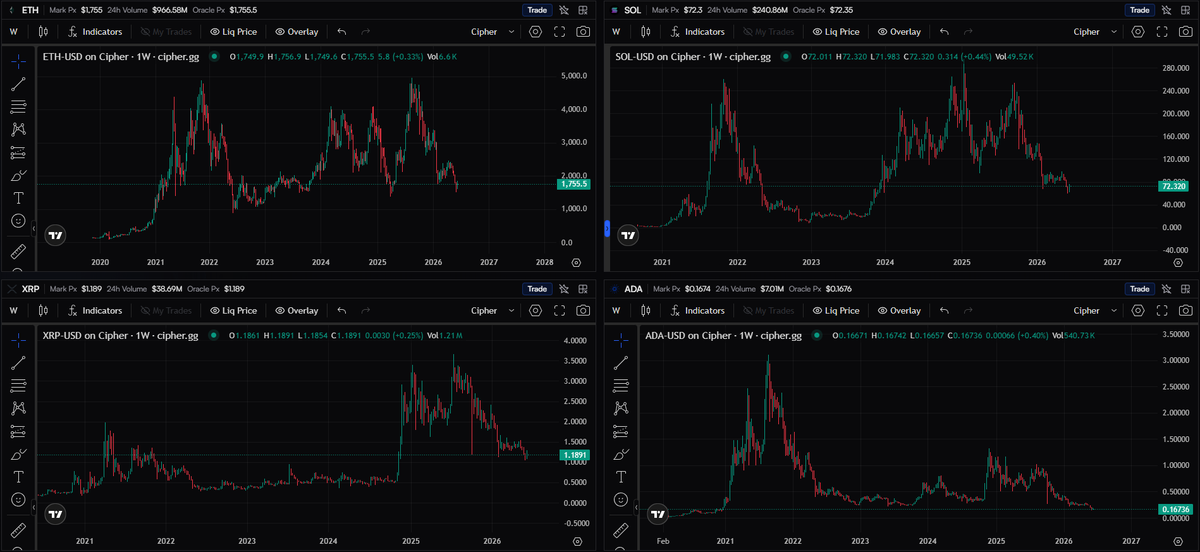Click the XRP-USD on Cipher chart title
The width and height of the screenshot is (1200, 552).
click(122, 336)
